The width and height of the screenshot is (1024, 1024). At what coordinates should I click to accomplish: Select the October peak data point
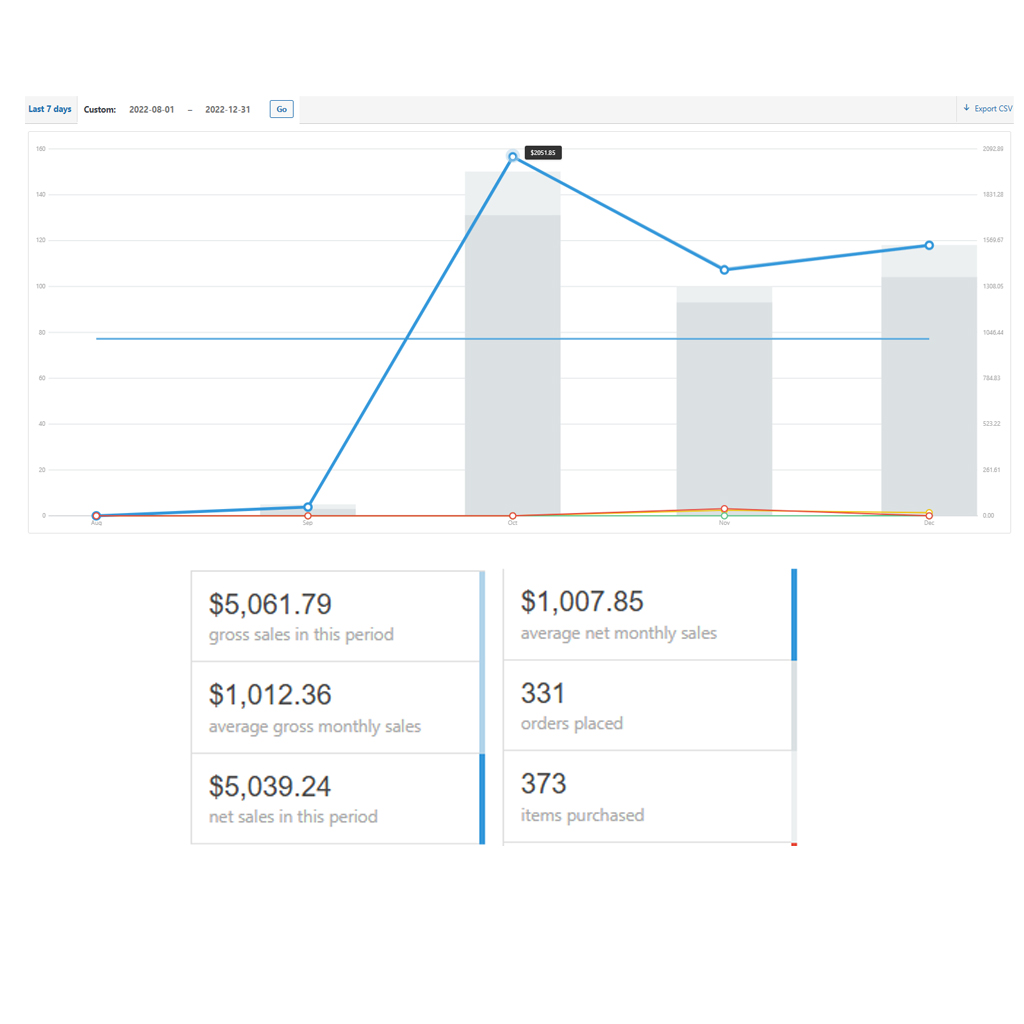click(x=513, y=156)
